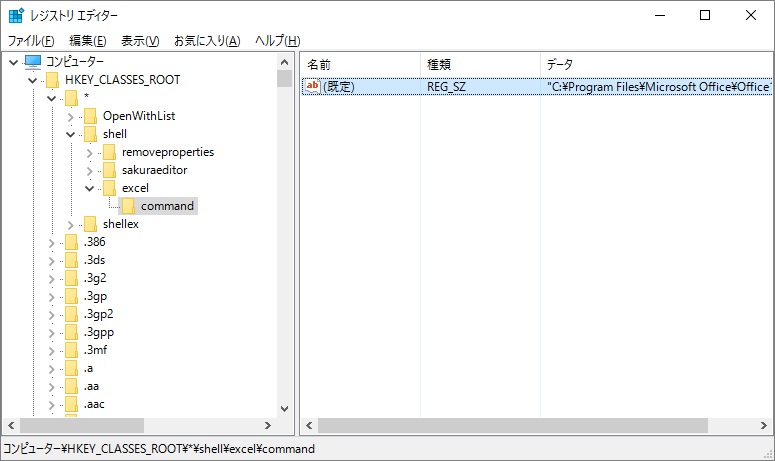Image resolution: width=775 pixels, height=461 pixels.
Task: Click values pane scroll right arrow
Action: (764, 425)
